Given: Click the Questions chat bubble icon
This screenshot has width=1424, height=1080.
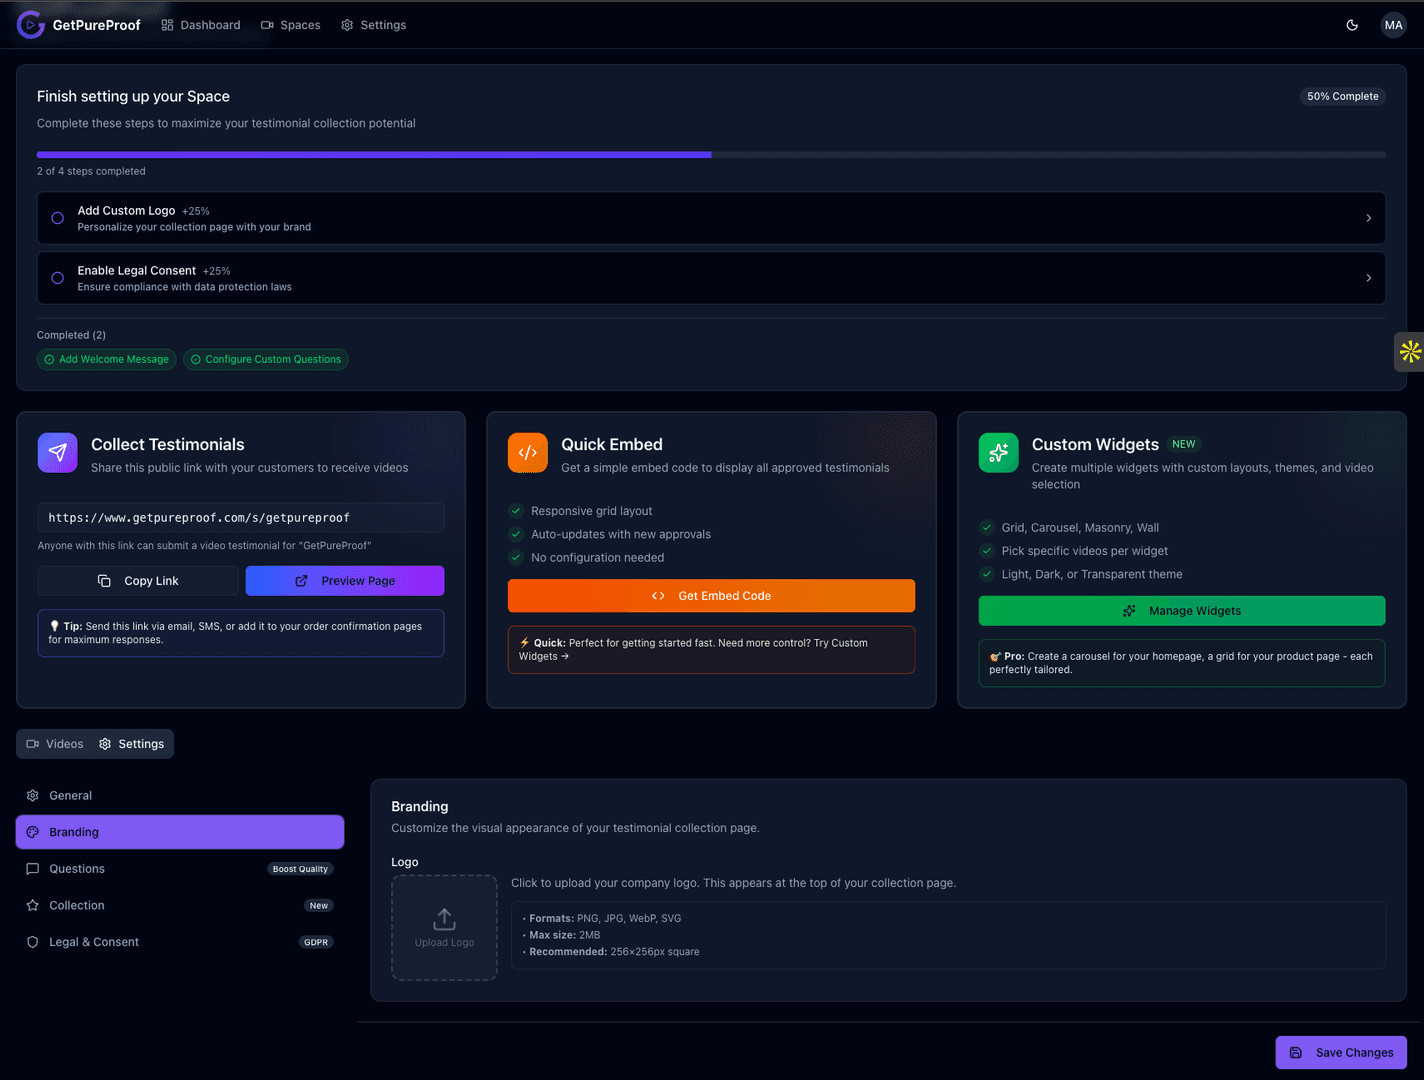Looking at the screenshot, I should click(x=32, y=869).
